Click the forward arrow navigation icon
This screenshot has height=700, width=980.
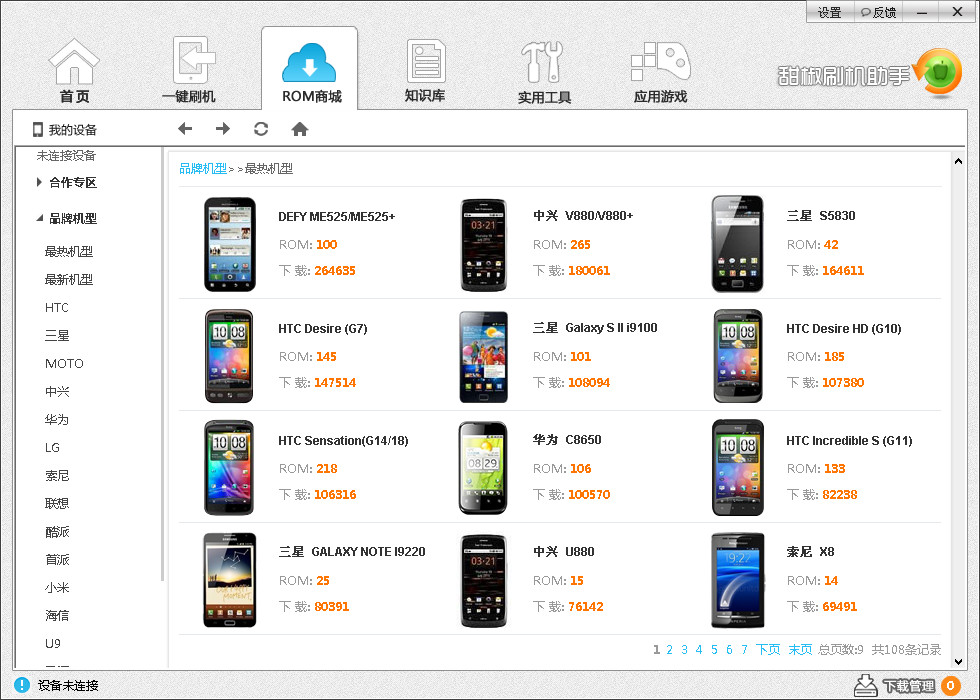[x=222, y=129]
